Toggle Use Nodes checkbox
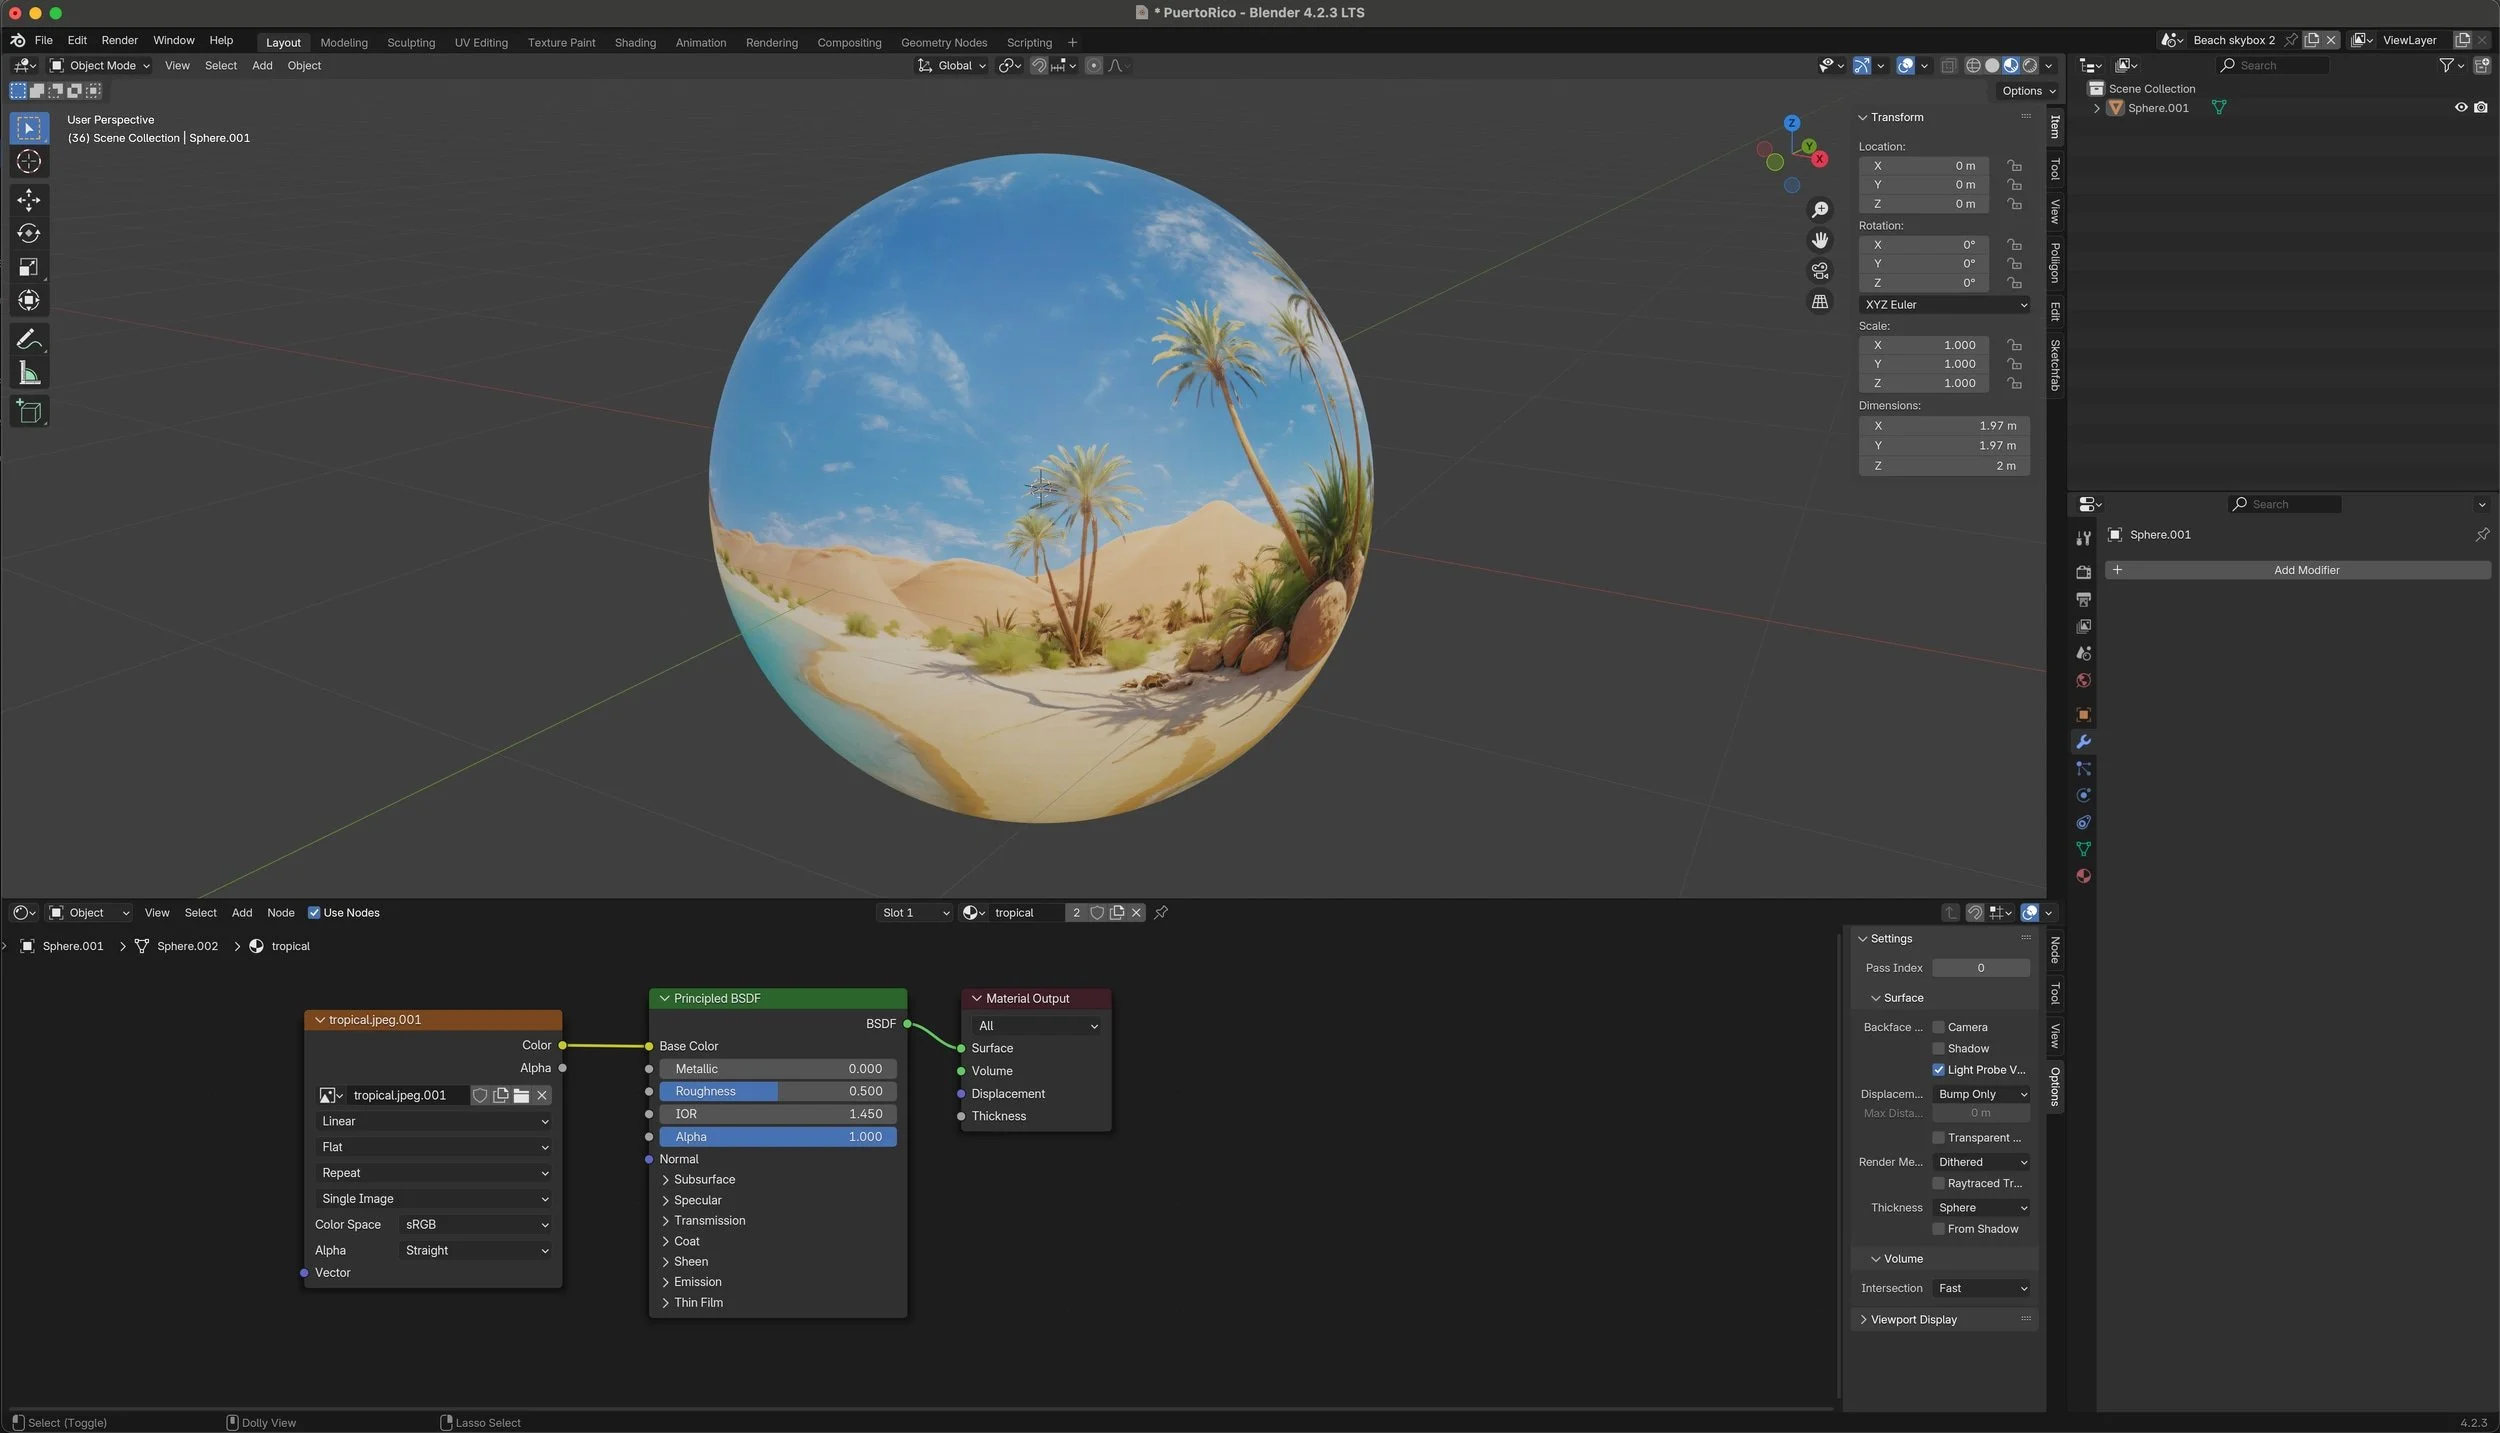The height and width of the screenshot is (1433, 2500). (x=314, y=912)
